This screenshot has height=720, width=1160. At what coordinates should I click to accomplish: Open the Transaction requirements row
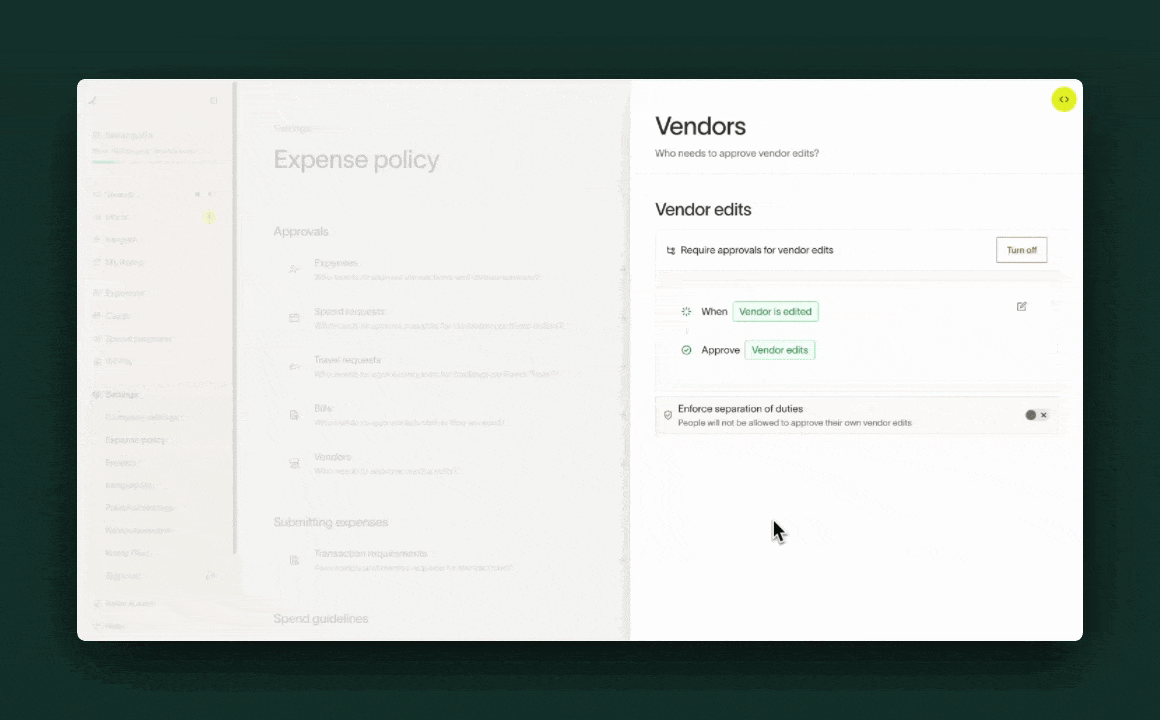[451, 560]
